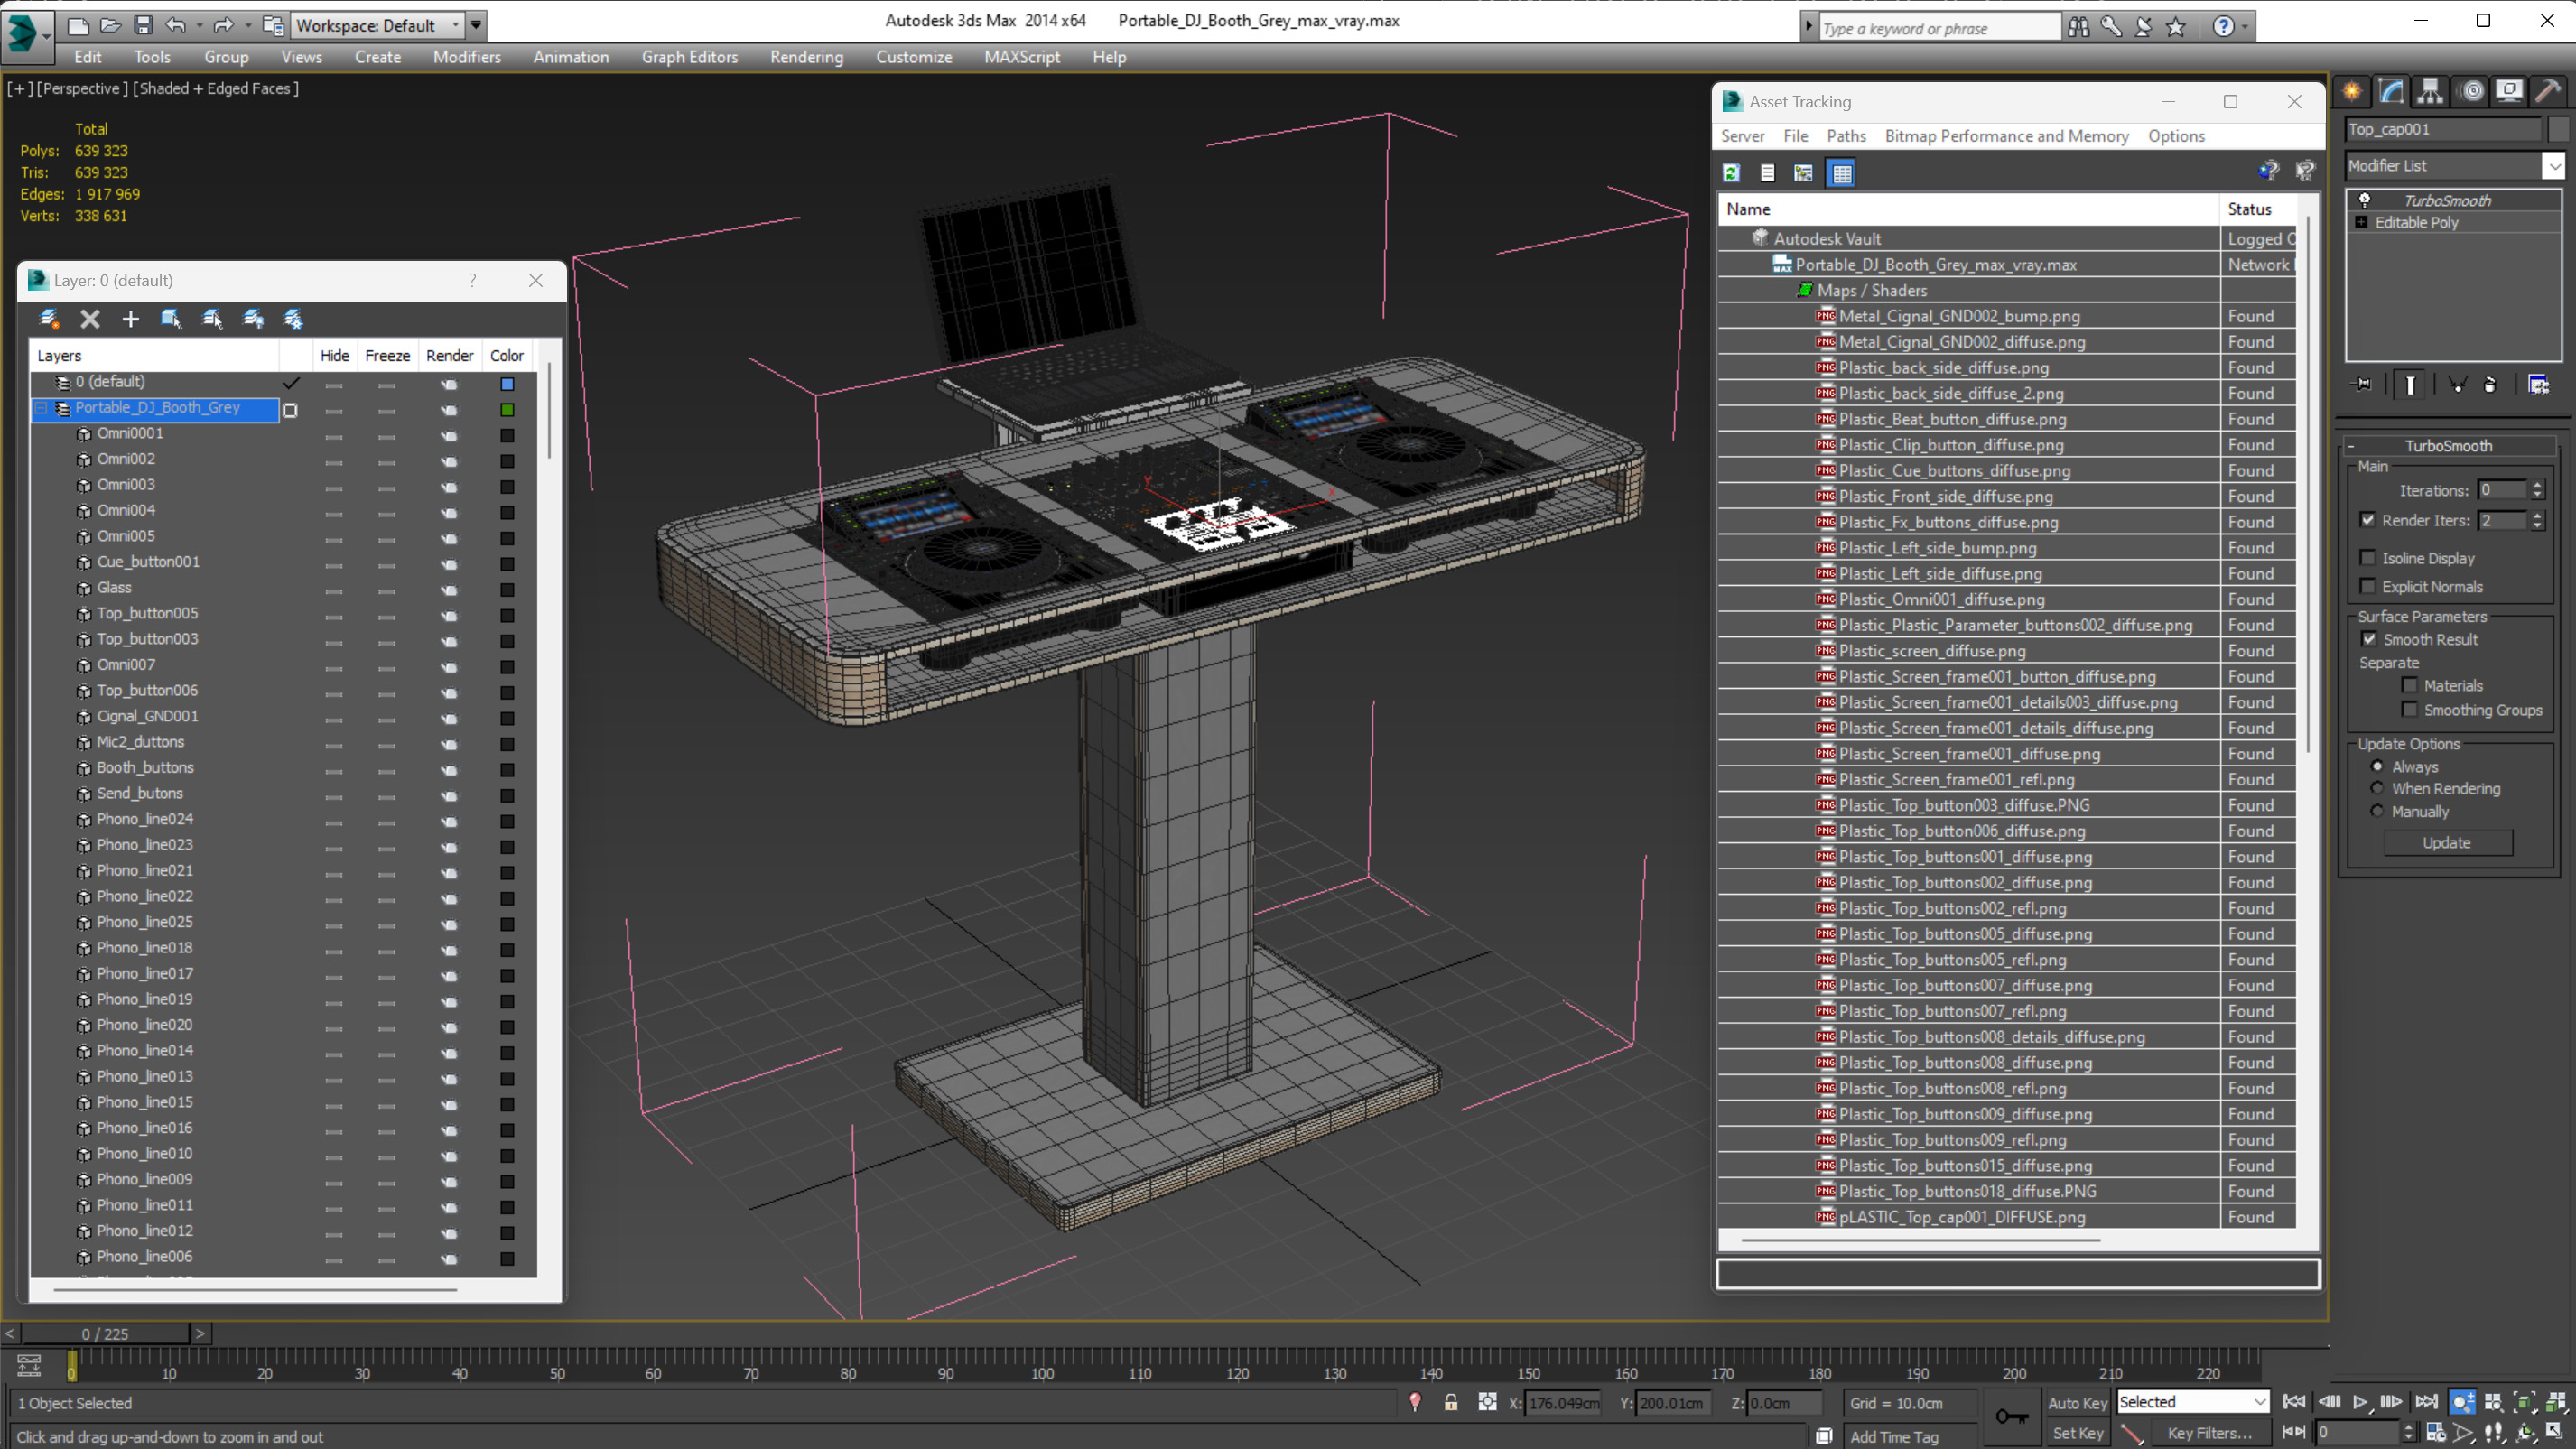Click the Iterations value field
Viewport: 2576px width, 1449px height.
click(2503, 490)
